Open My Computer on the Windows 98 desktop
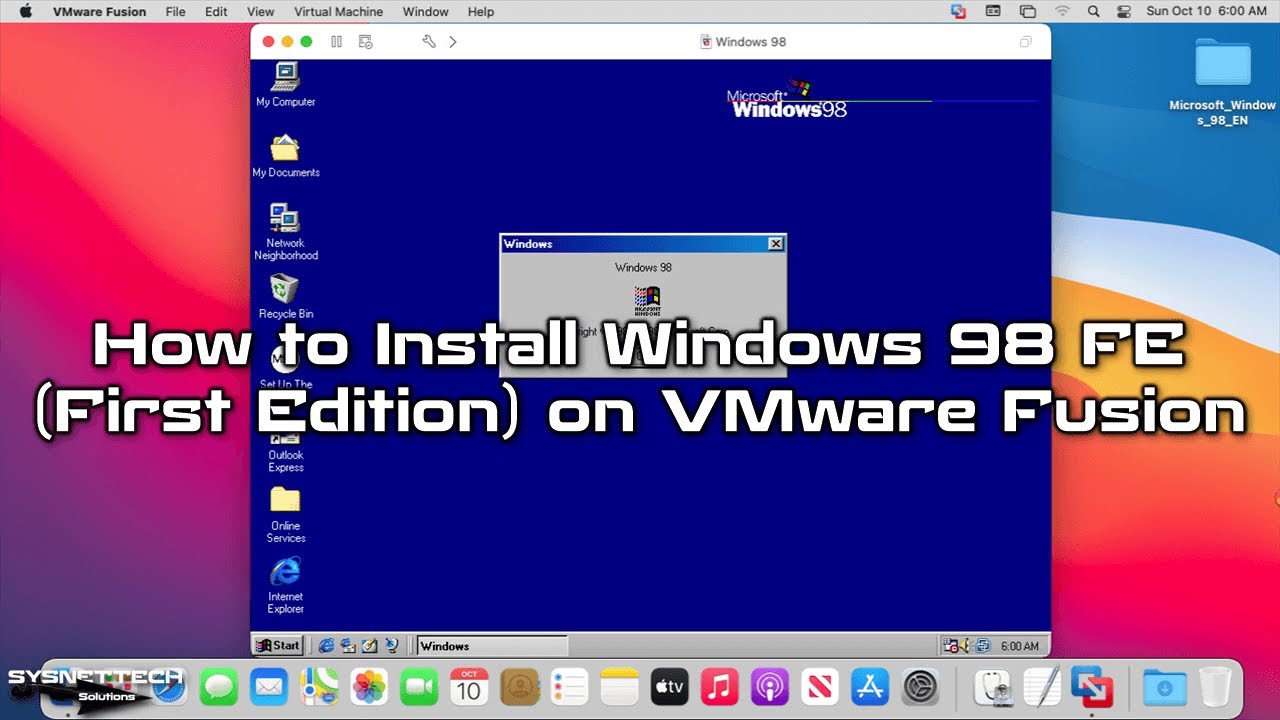The width and height of the screenshot is (1280, 720). tap(285, 84)
